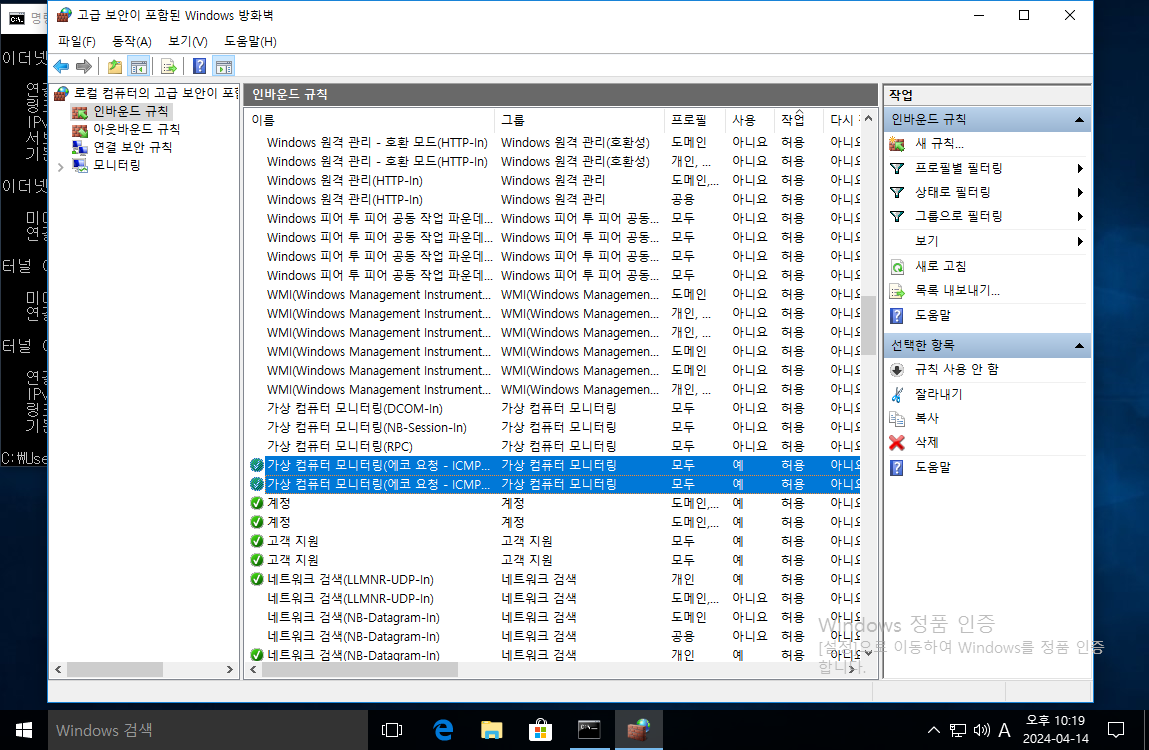This screenshot has height=750, width=1149.
Task: Toggle show/hide console tree toolbar icon
Action: 138,67
